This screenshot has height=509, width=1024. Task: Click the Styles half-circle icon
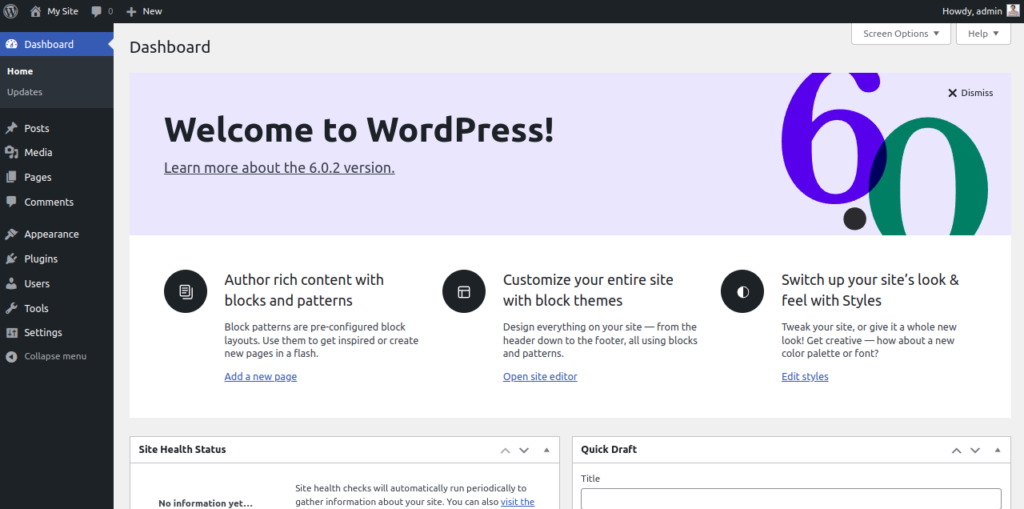click(743, 291)
